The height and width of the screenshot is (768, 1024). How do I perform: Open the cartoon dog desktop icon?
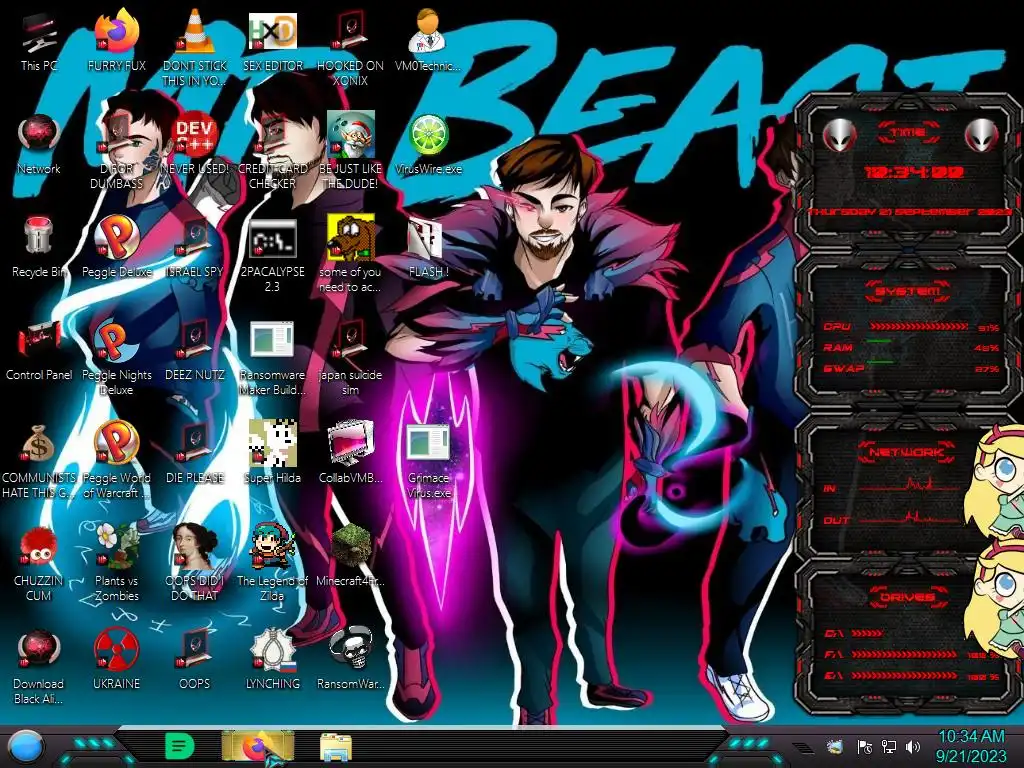pyautogui.click(x=350, y=255)
